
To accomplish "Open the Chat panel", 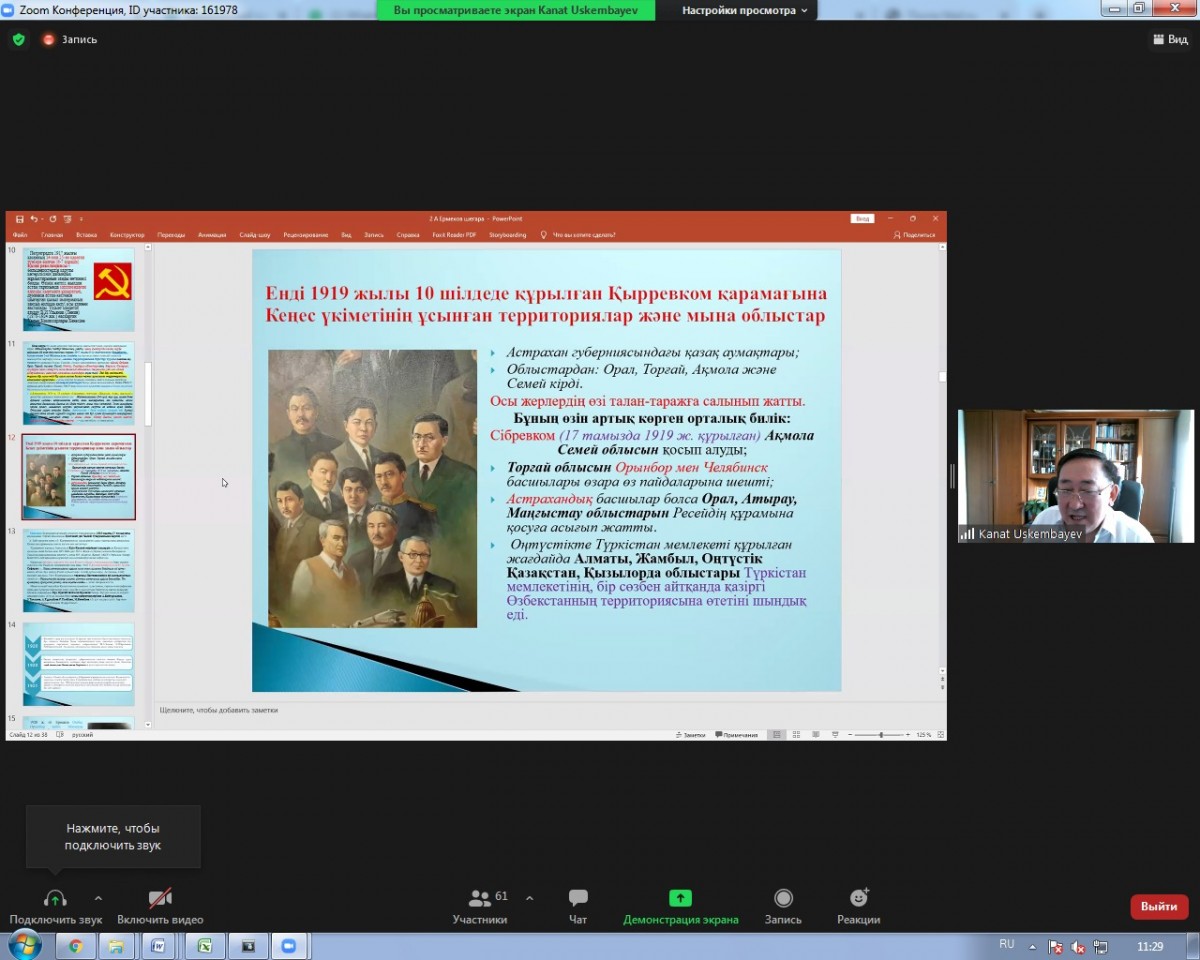I will point(578,898).
